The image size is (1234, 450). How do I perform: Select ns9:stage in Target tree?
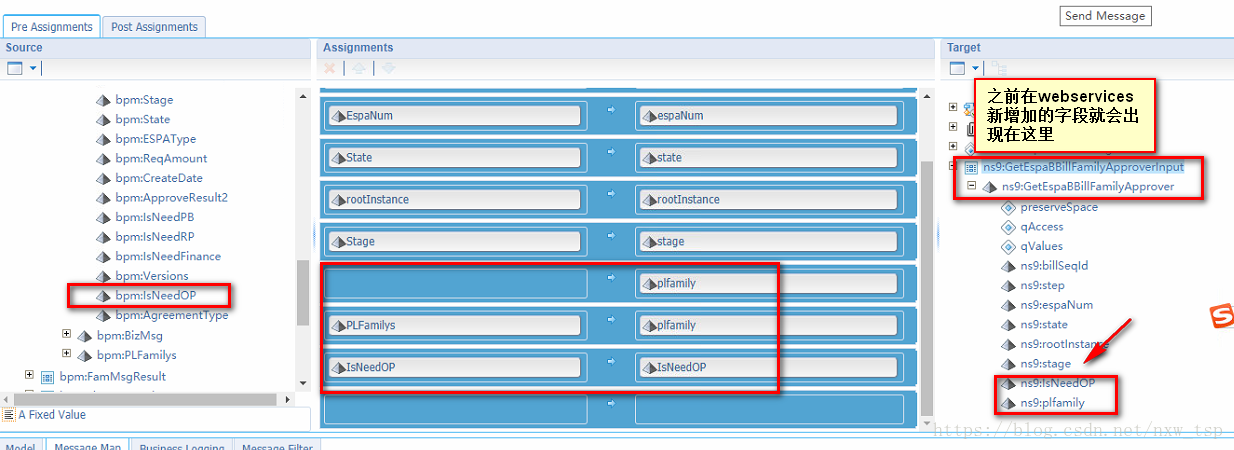1045,364
